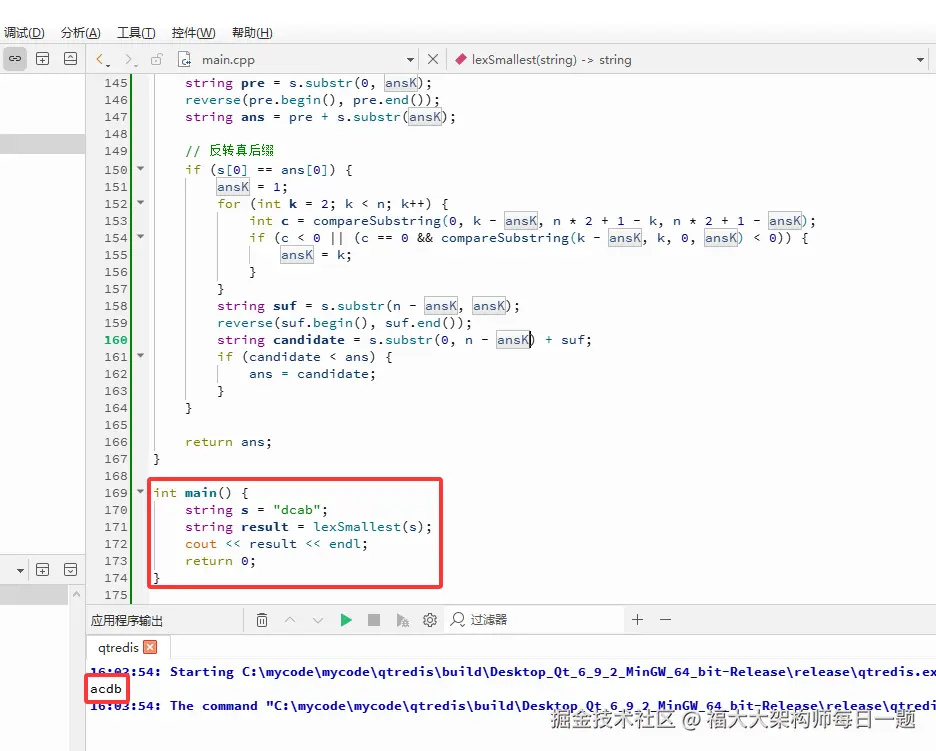Close the qtredis output tab
Image resolution: width=936 pixels, height=751 pixels.
coord(150,647)
